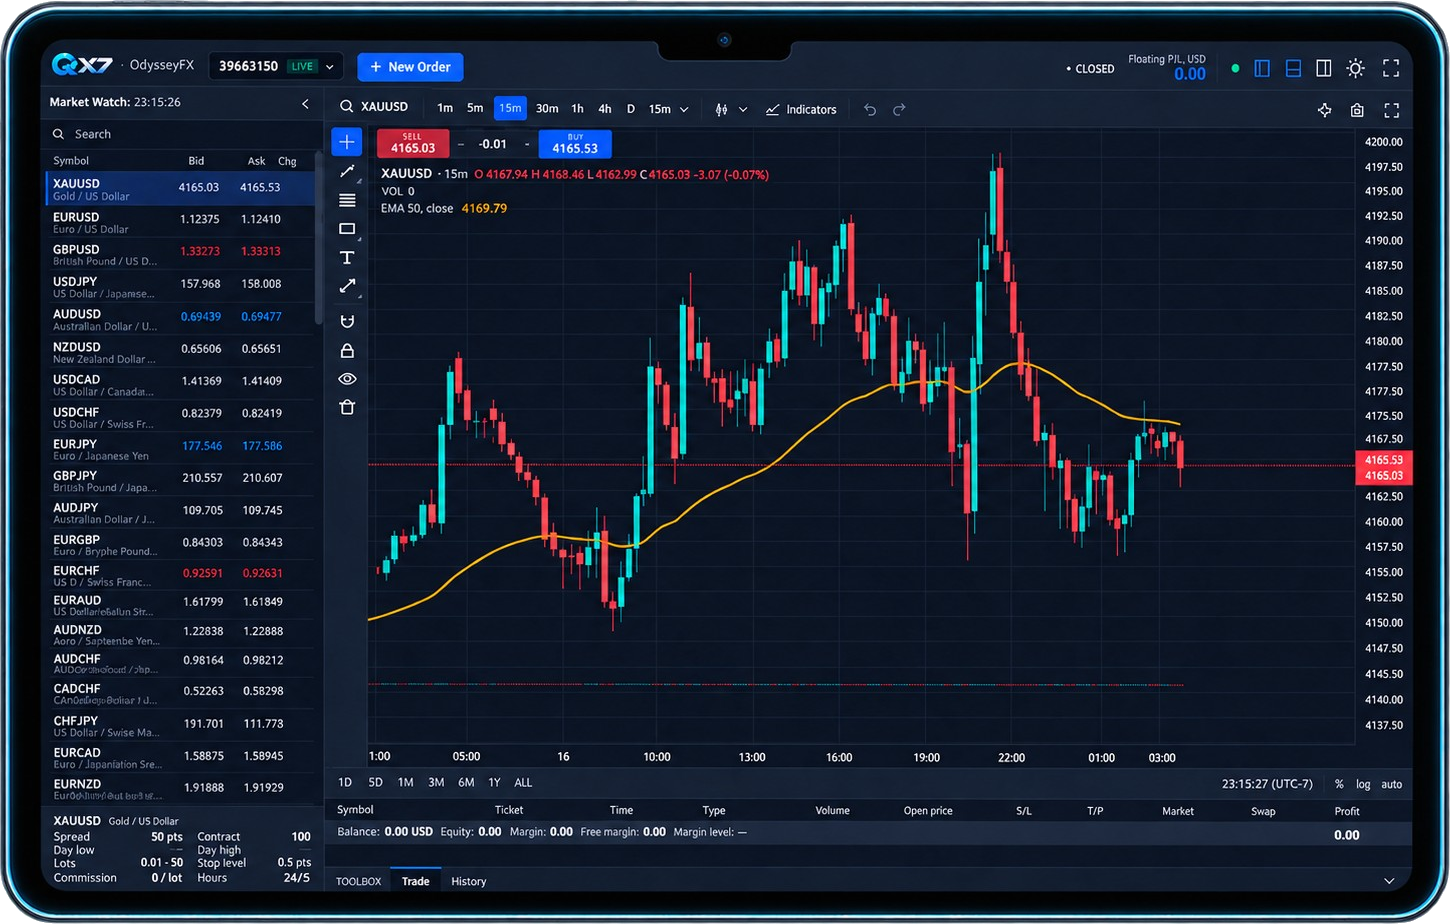Collapse the Market Watch panel
Viewport: 1450px width, 924px height.
(x=305, y=103)
